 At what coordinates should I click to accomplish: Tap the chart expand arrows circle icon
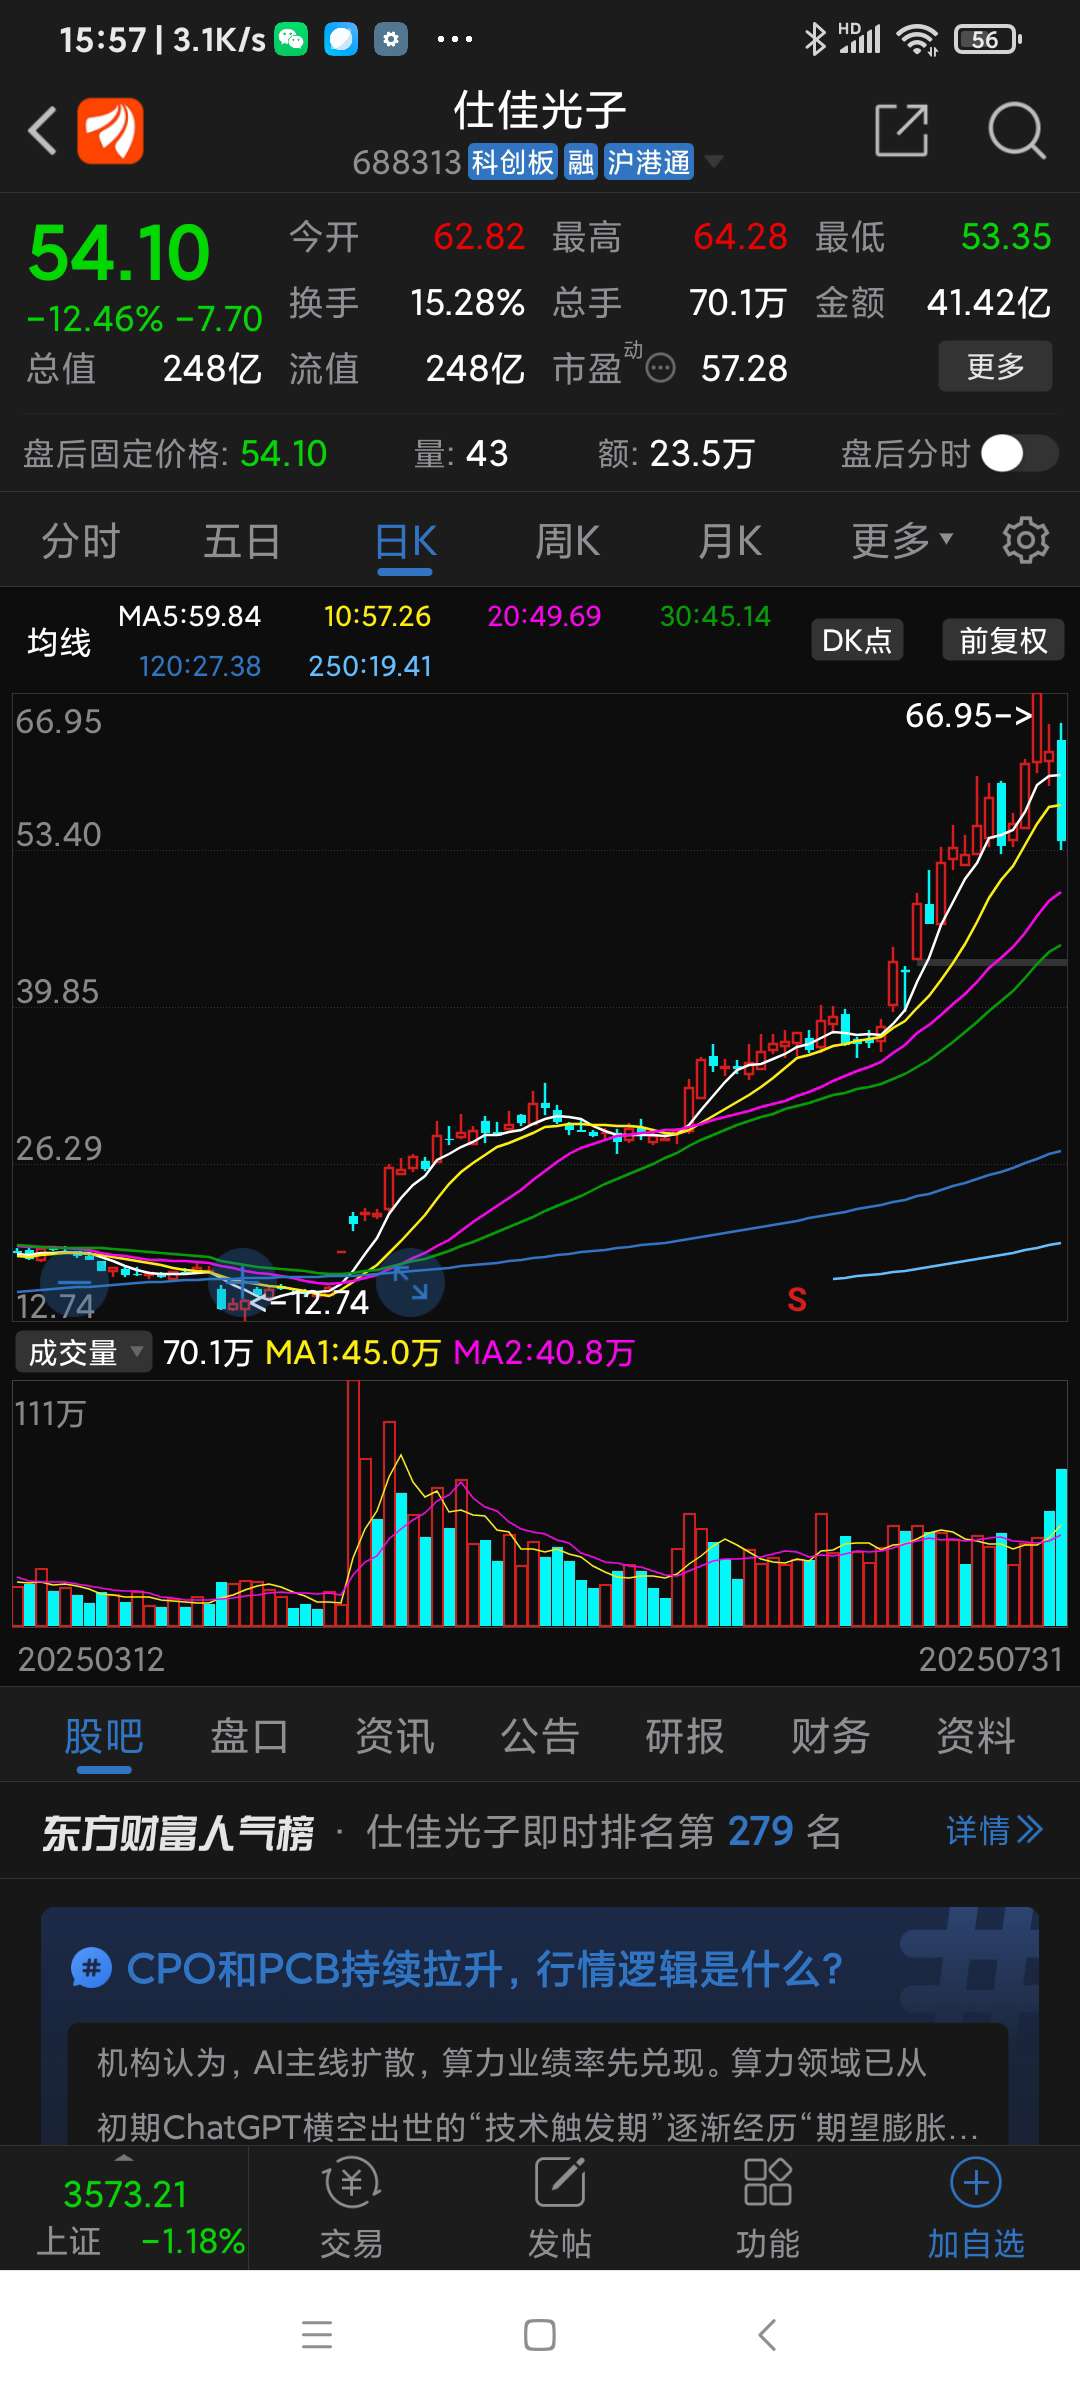[x=410, y=1281]
